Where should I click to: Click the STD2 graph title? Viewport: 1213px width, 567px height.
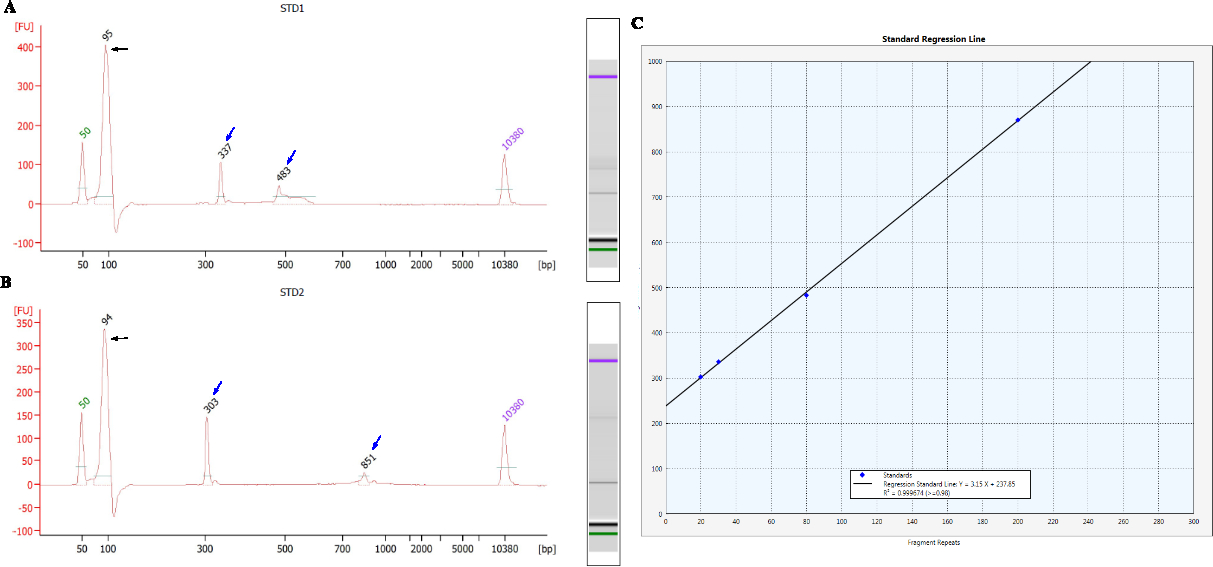(x=294, y=293)
